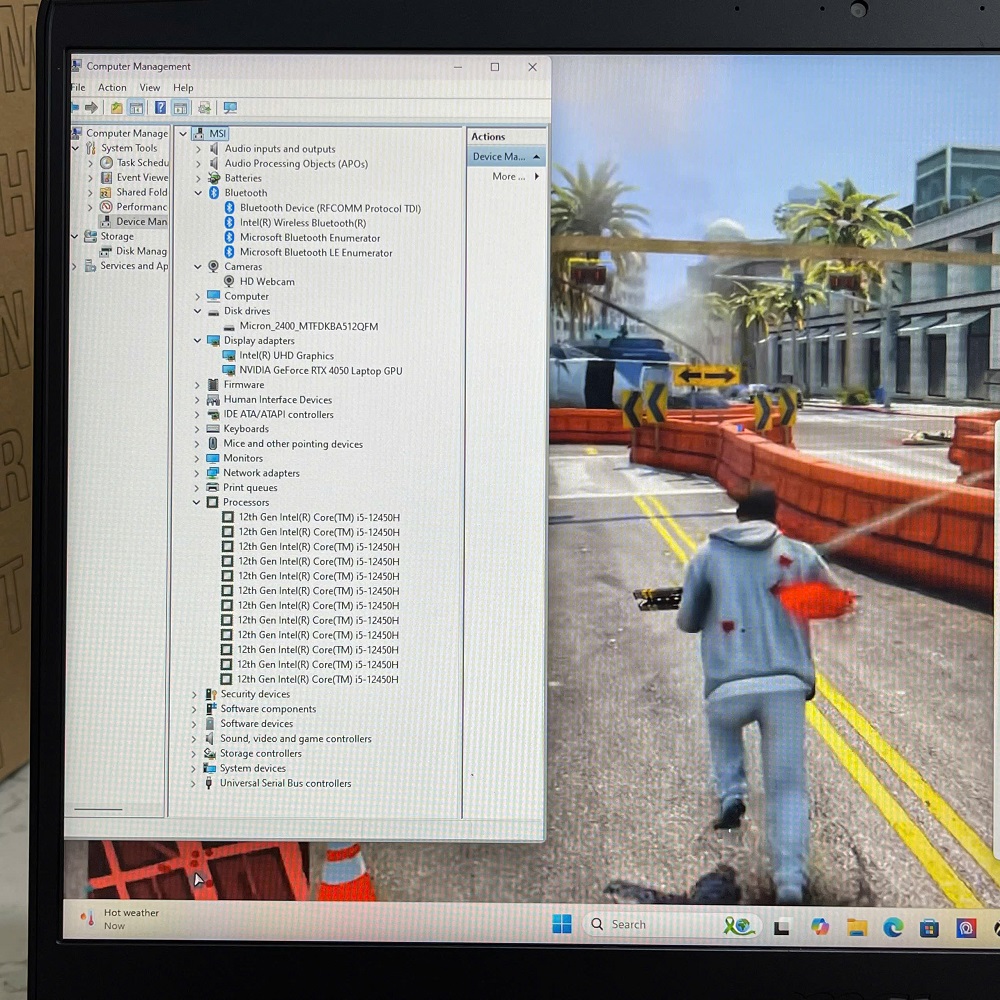
Task: Open the View menu
Action: 150,88
